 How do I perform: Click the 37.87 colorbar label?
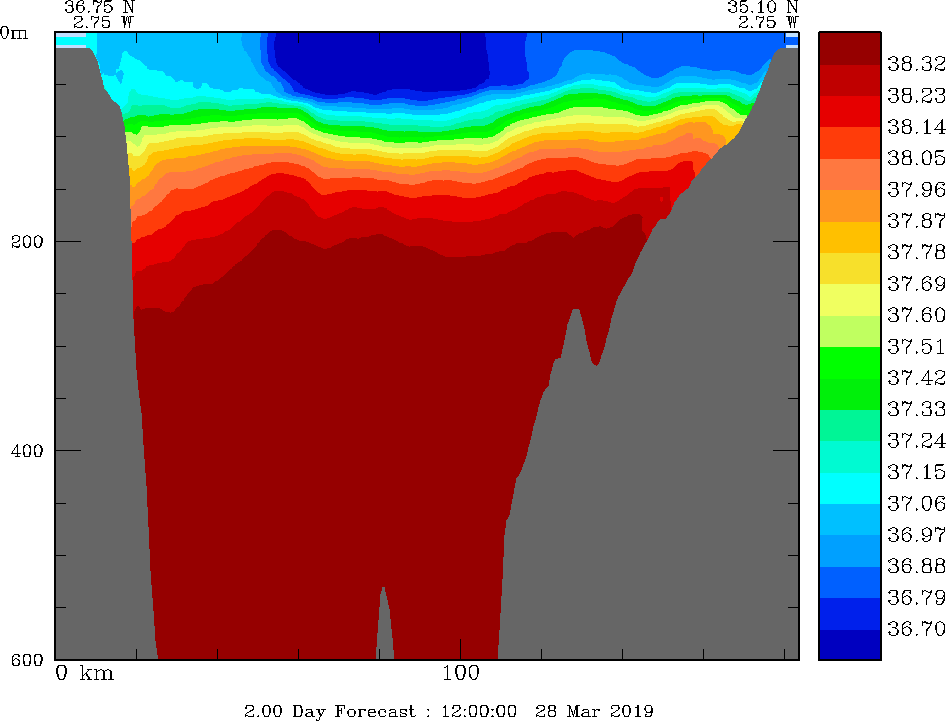[x=915, y=221]
